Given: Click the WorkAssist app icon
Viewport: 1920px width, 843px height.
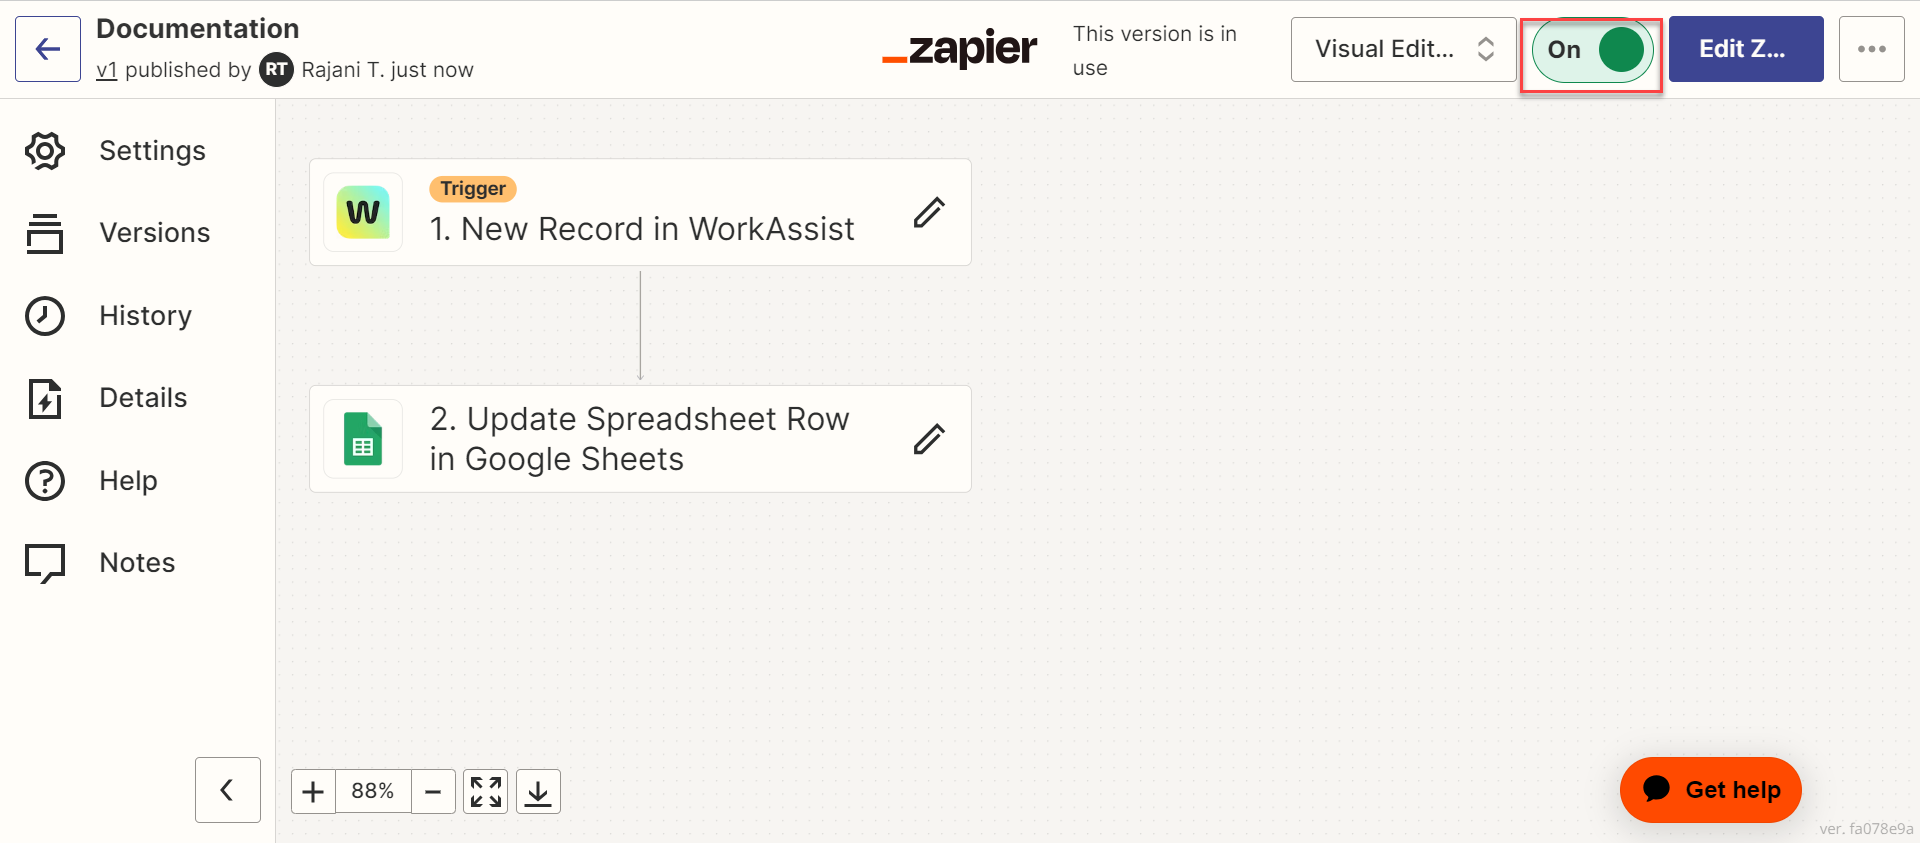Looking at the screenshot, I should tap(363, 212).
